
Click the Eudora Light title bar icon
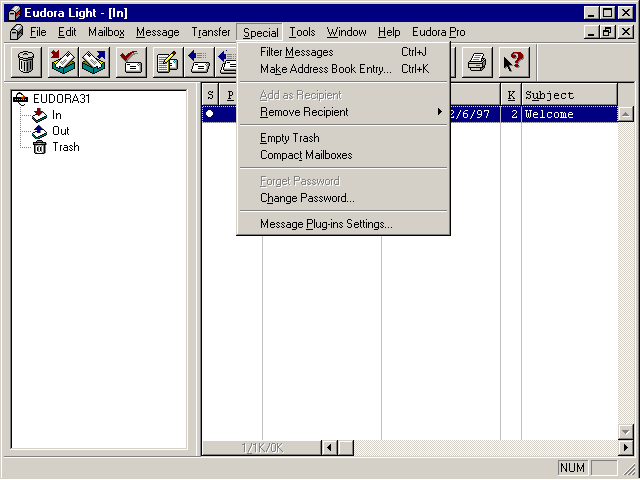(14, 13)
